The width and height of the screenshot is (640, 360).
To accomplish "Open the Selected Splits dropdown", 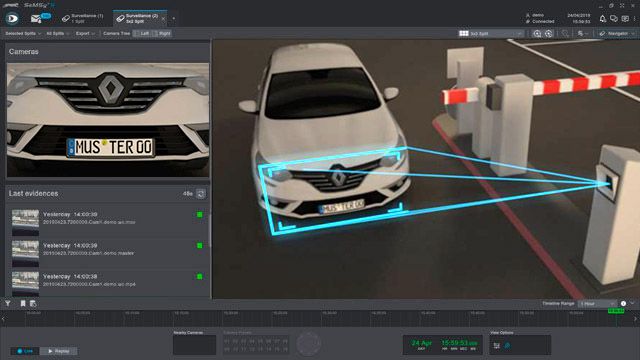I will point(22,33).
